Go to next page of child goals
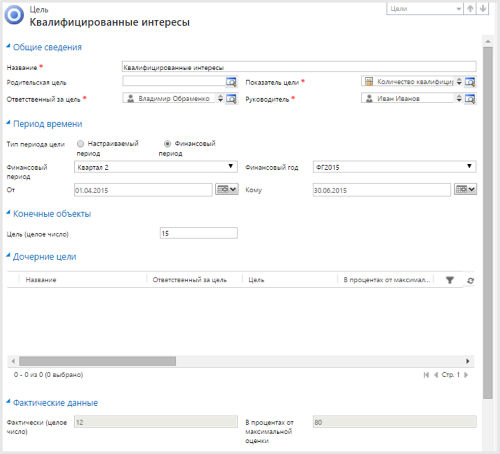Screen dimensions: 500x454 click(x=466, y=375)
